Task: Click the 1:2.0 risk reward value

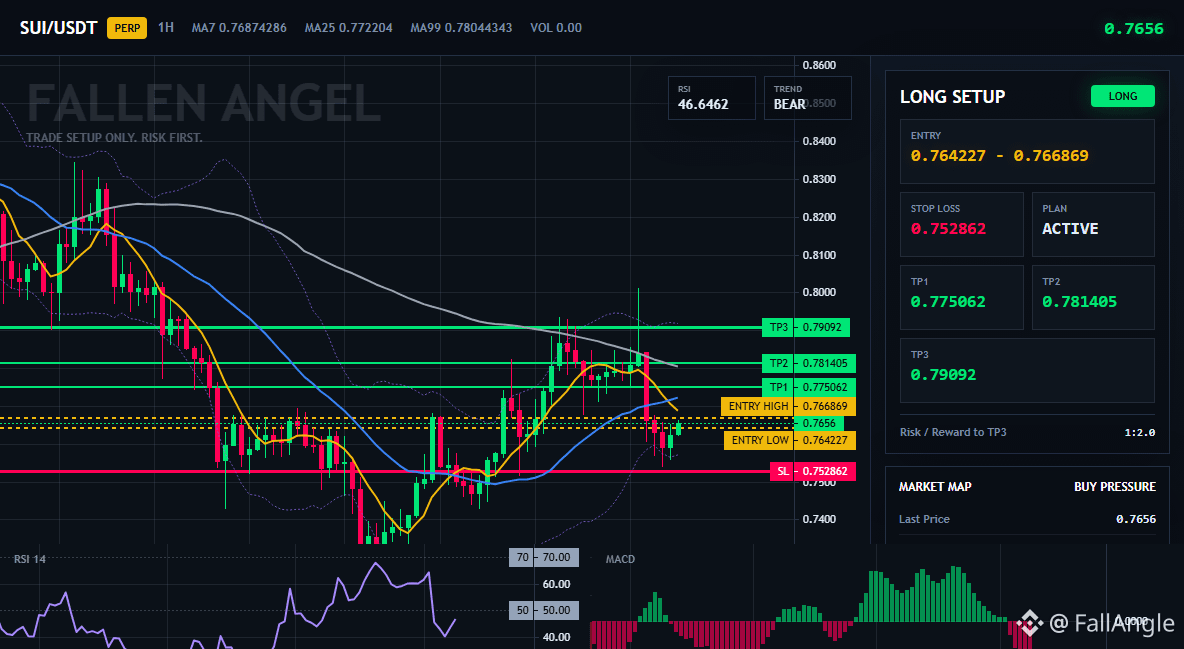Action: tap(1139, 432)
